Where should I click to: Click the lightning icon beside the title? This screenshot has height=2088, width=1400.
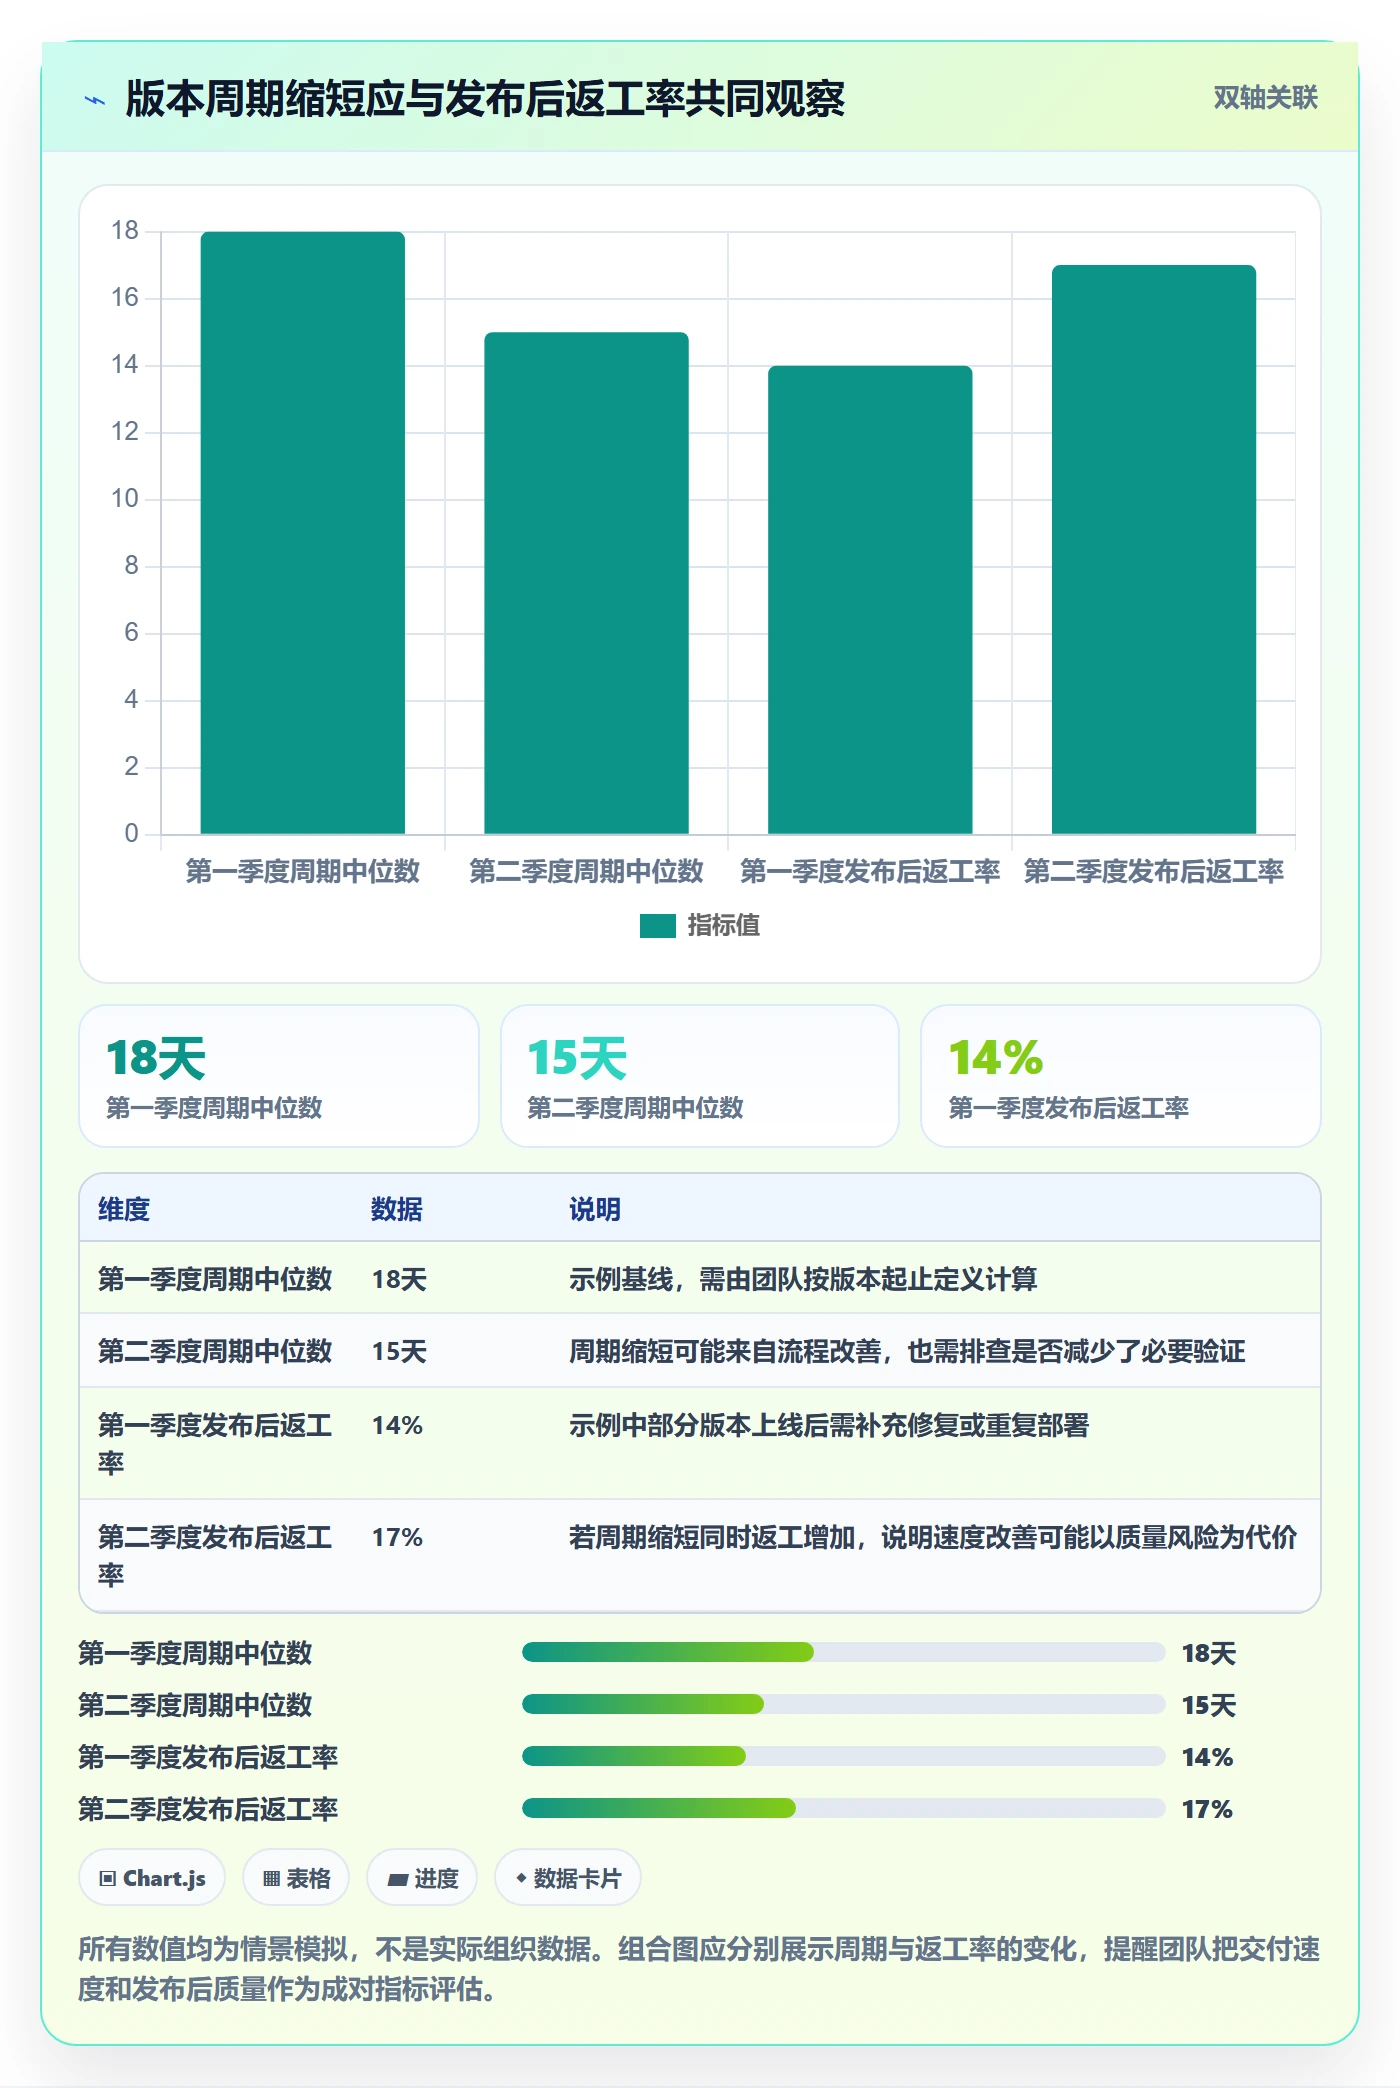click(x=95, y=100)
